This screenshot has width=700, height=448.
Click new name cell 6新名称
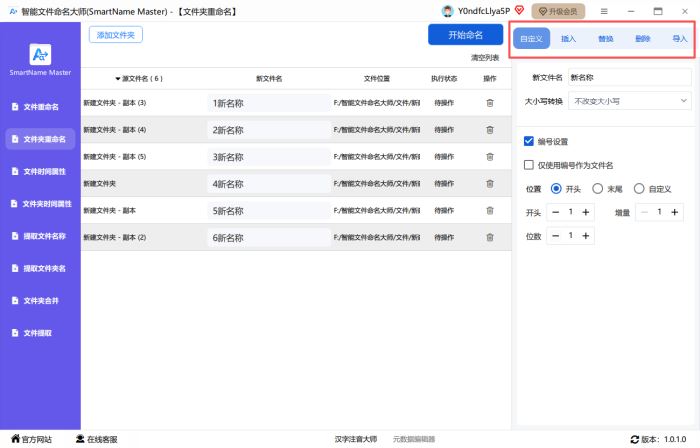click(x=269, y=238)
